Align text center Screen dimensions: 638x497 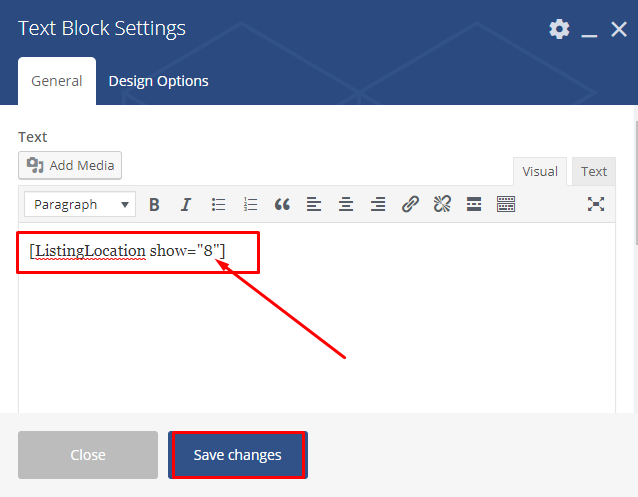[x=346, y=204]
